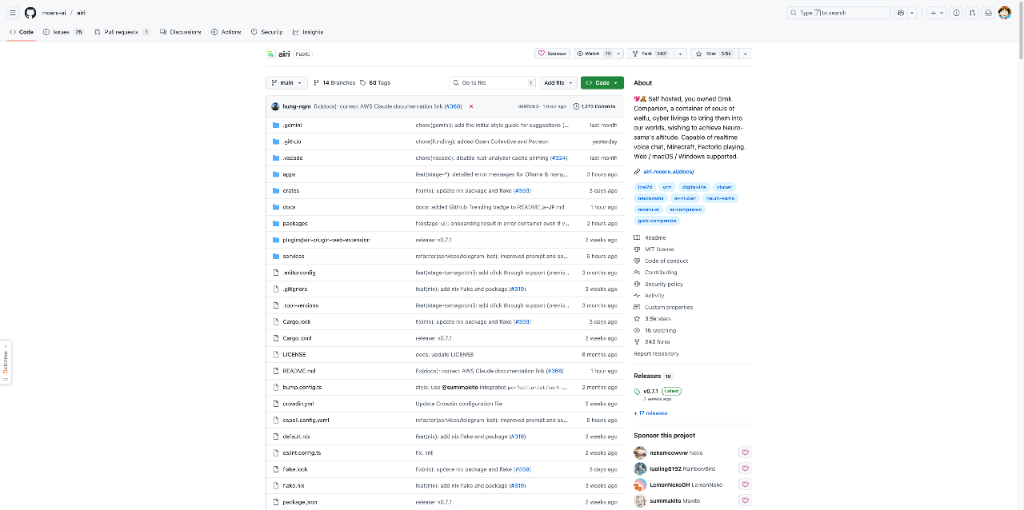This screenshot has height=510, width=1024.
Task: Sponsor sumimakito with heart button
Action: coord(745,500)
